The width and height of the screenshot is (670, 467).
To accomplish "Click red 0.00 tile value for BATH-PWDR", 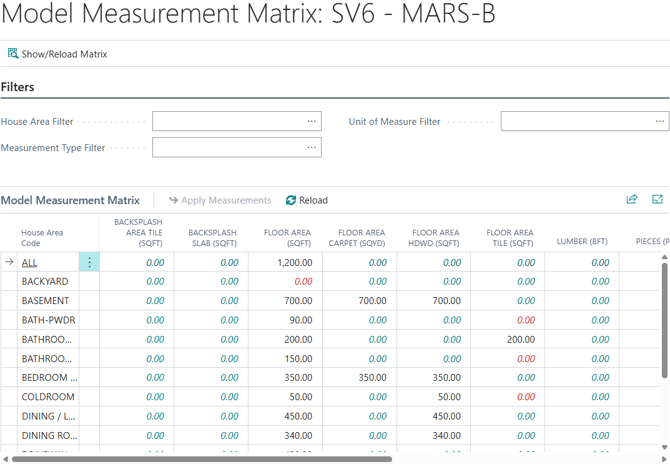I will click(x=526, y=320).
